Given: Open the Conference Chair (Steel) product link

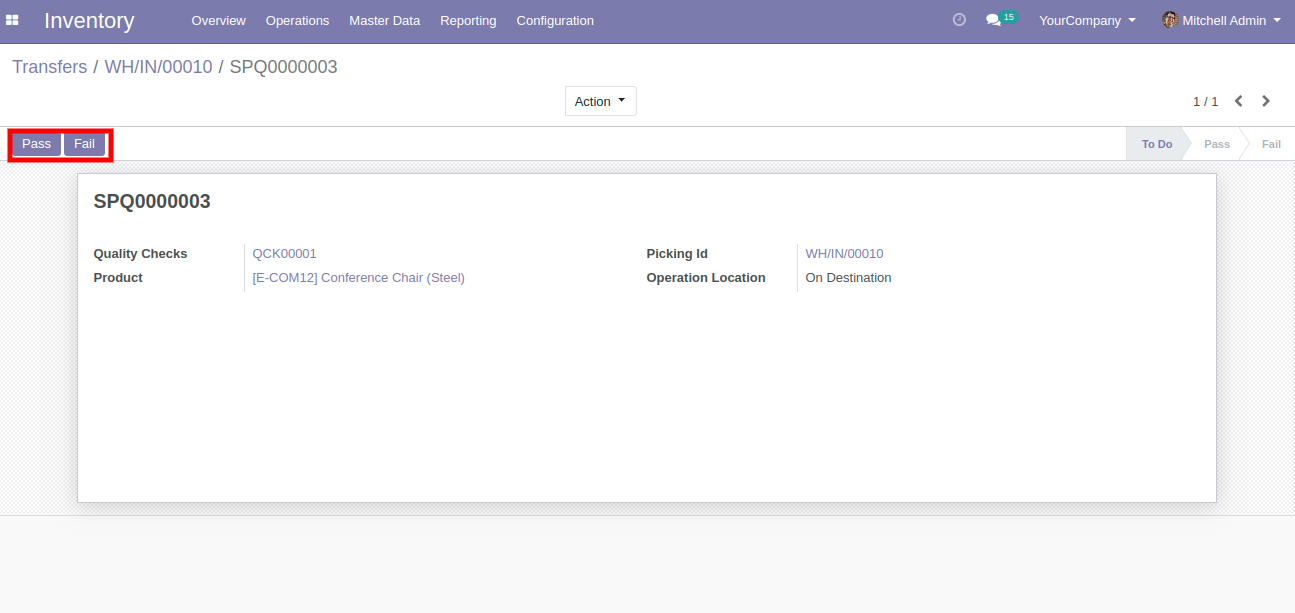Looking at the screenshot, I should tap(358, 278).
